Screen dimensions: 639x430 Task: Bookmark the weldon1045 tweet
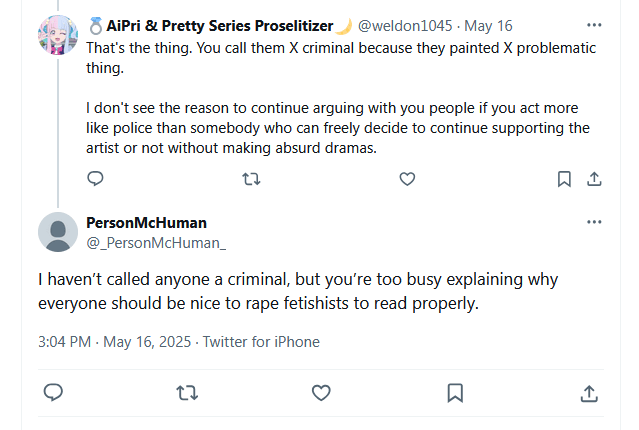pyautogui.click(x=564, y=179)
